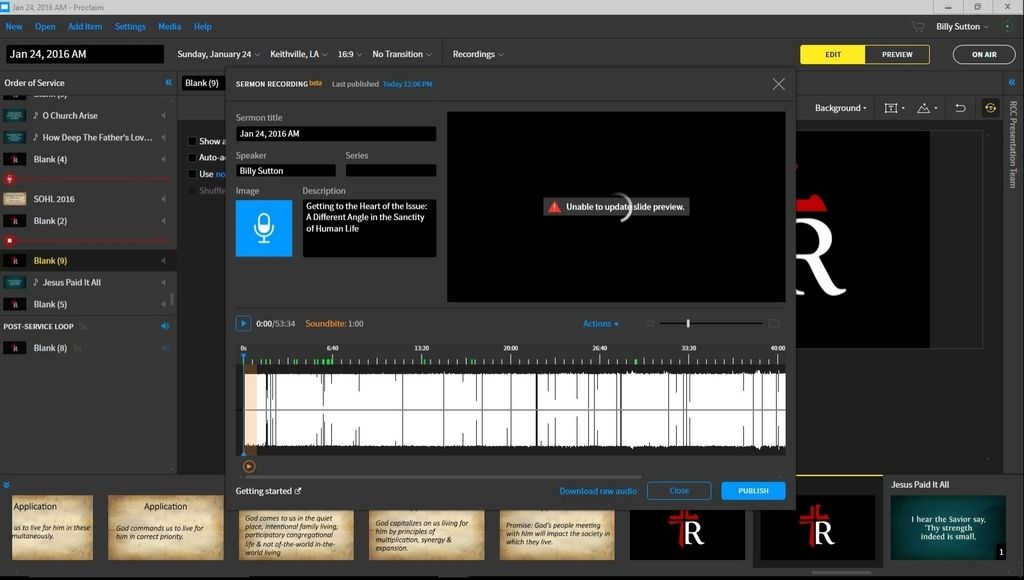Click the Series input field
The image size is (1024, 580).
pos(391,170)
